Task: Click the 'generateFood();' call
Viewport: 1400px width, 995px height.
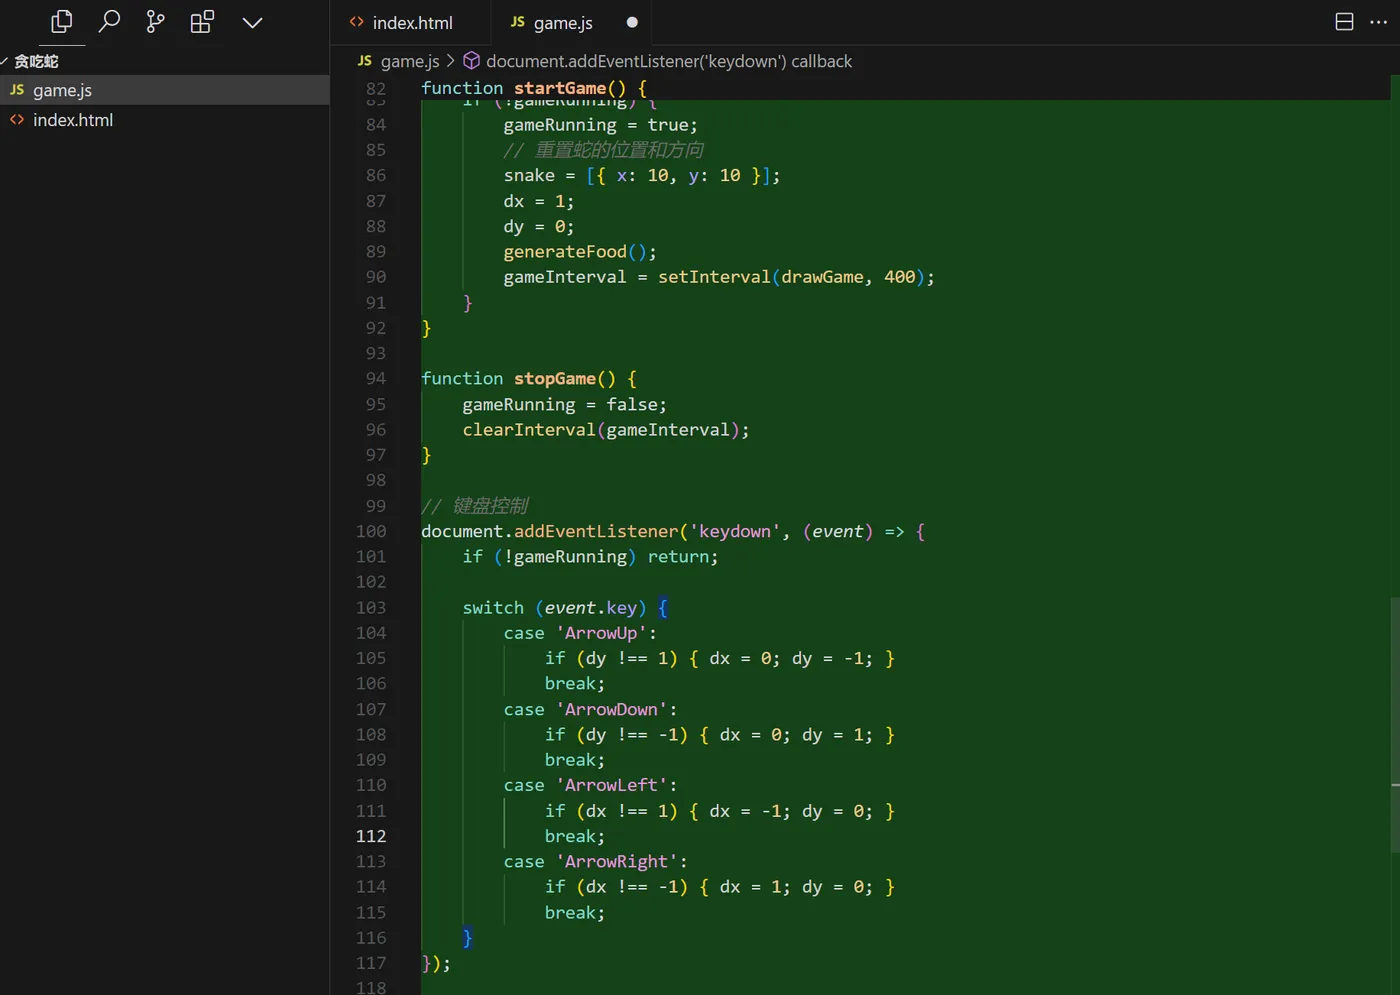Action: tap(580, 252)
